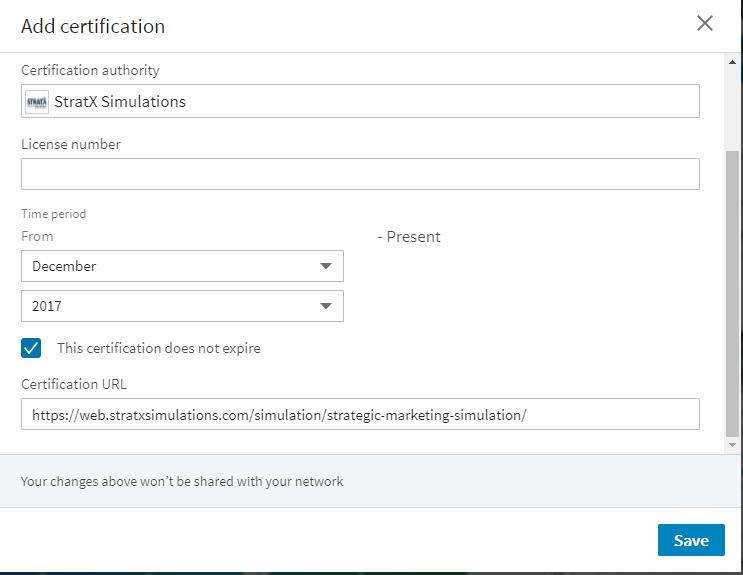Screen dimensions: 743x575
Task: Save the certification
Action: pyautogui.click(x=690, y=540)
